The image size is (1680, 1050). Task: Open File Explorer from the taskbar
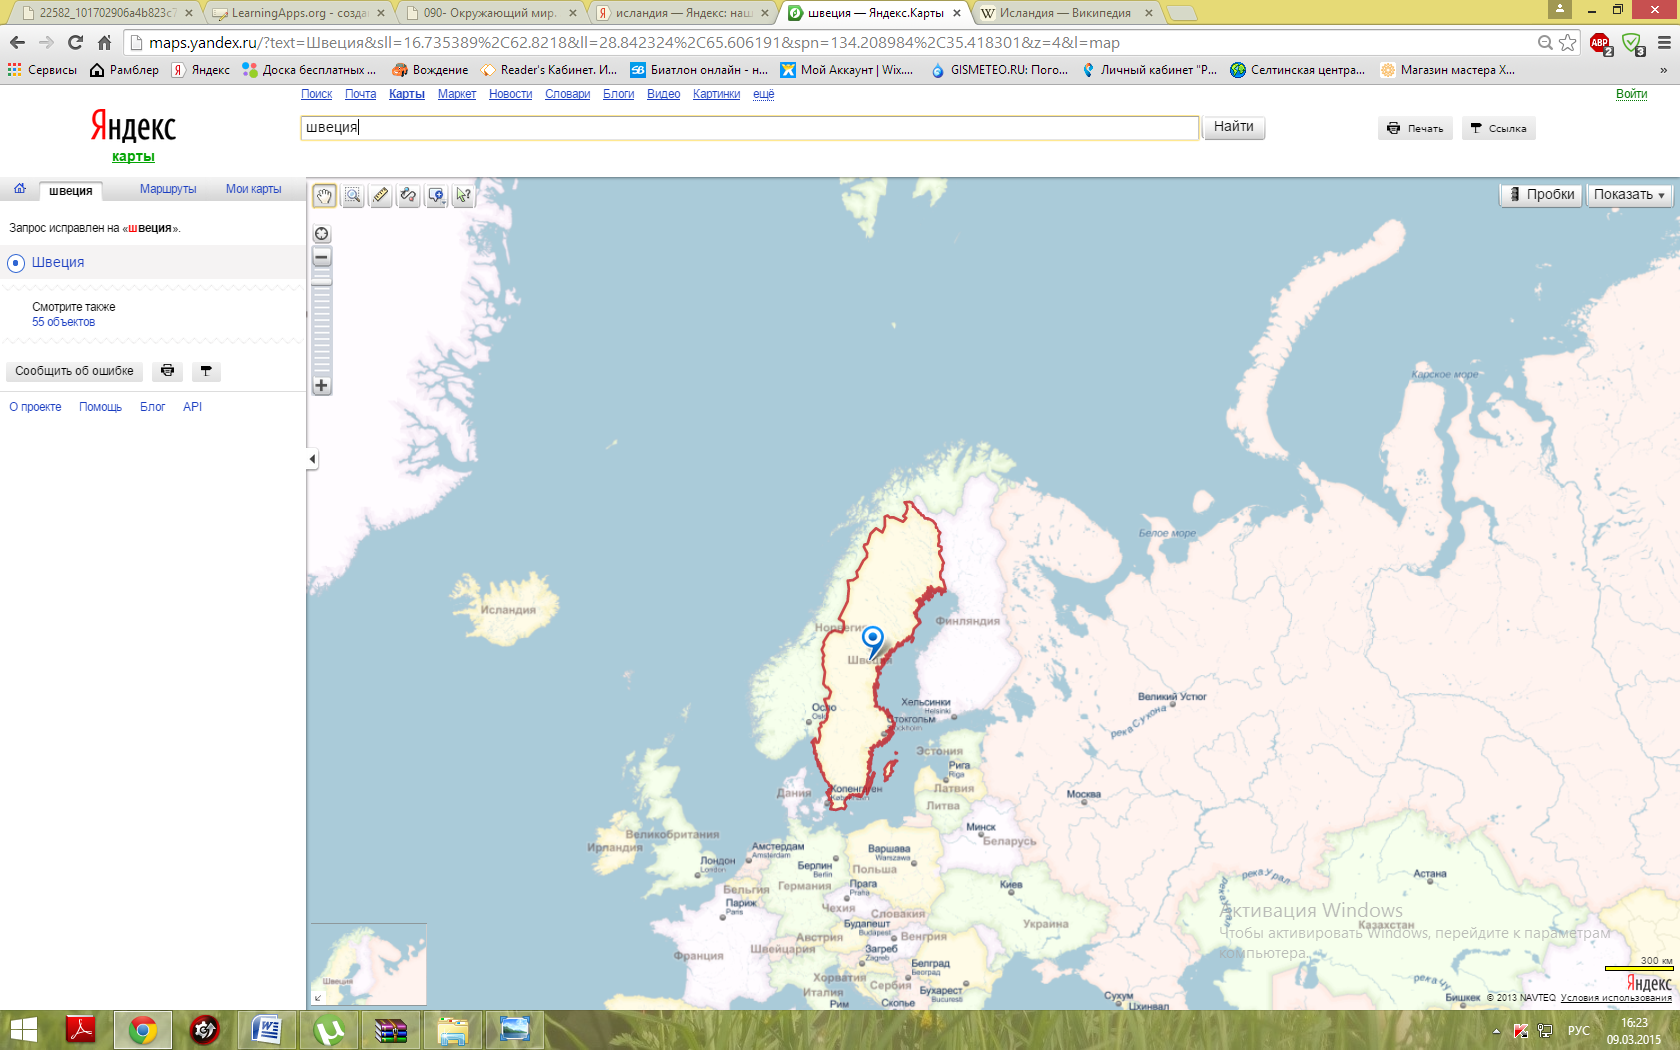click(x=452, y=1030)
